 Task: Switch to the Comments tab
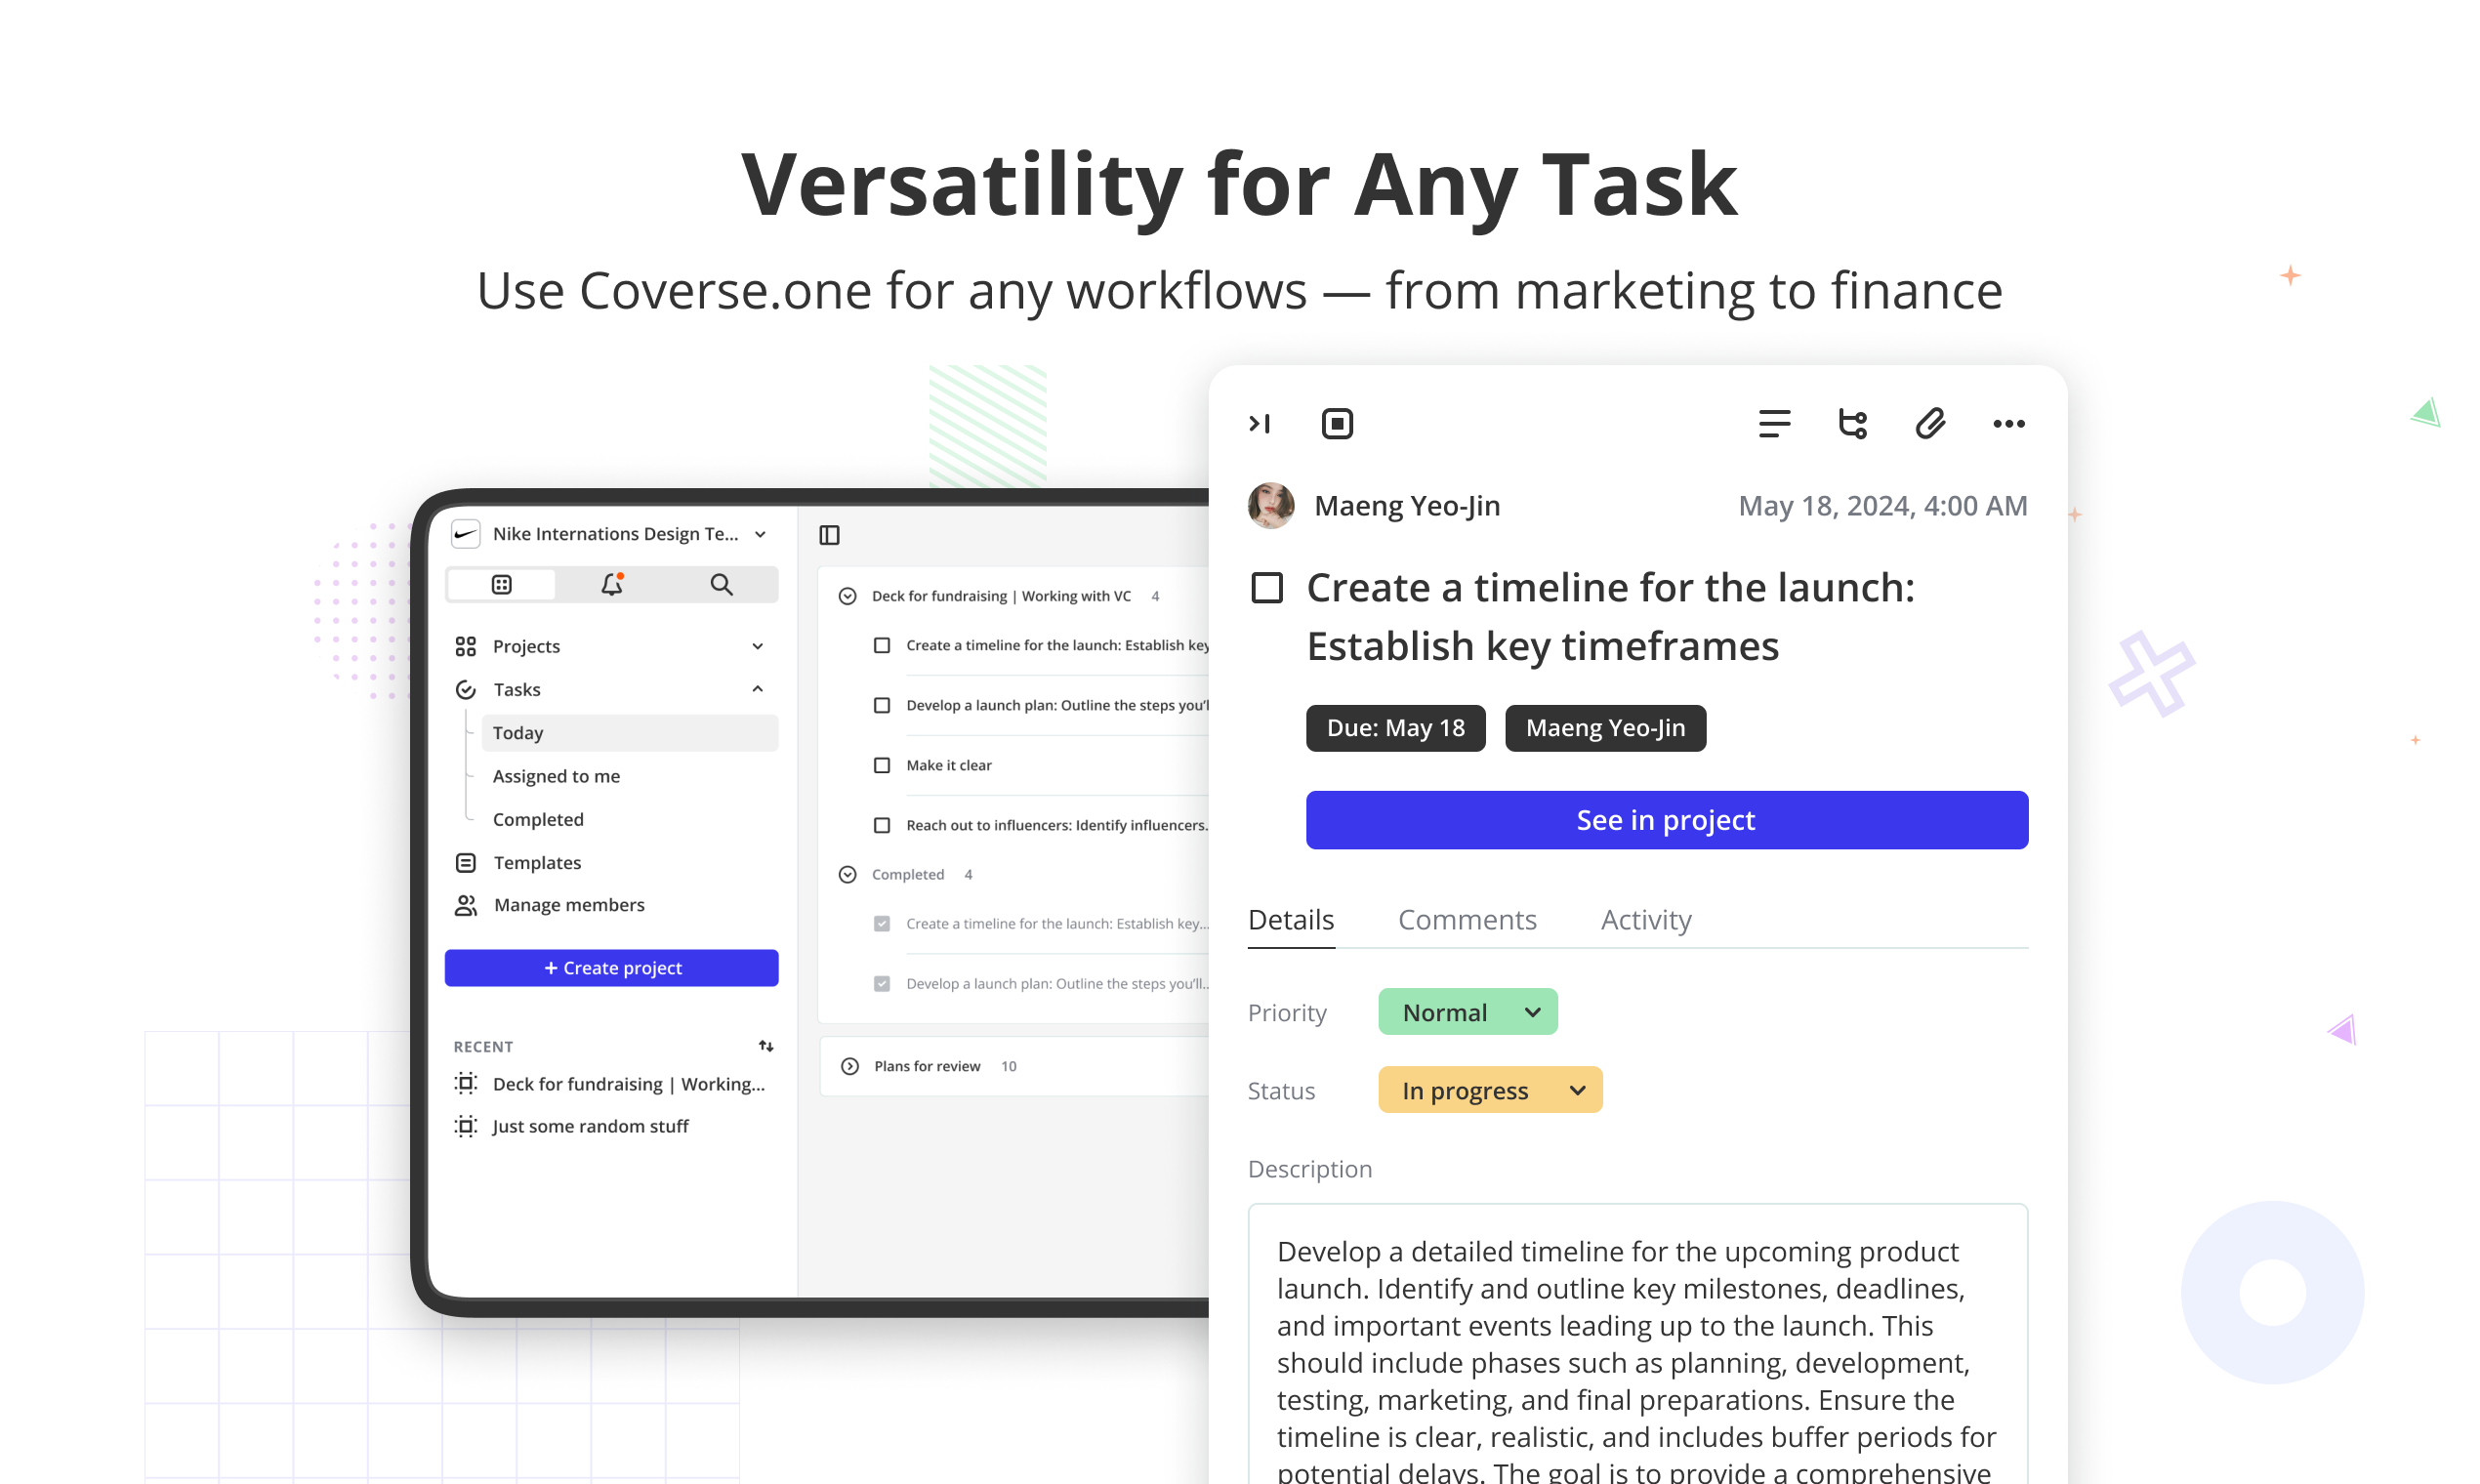coord(1466,919)
